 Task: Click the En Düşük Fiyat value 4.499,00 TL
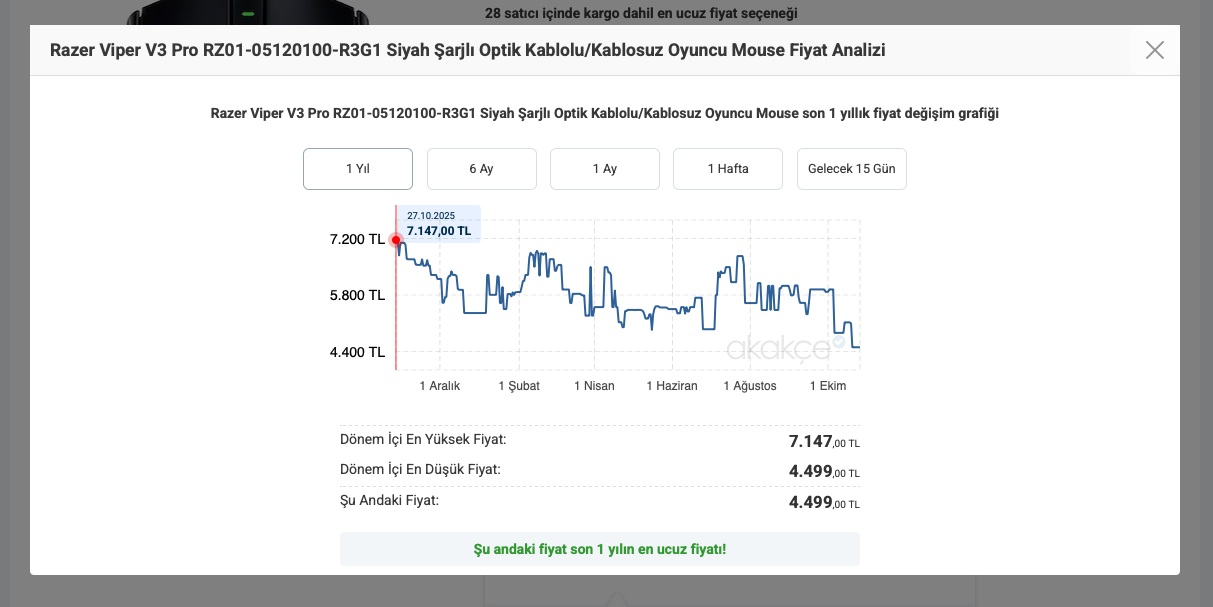(x=824, y=472)
